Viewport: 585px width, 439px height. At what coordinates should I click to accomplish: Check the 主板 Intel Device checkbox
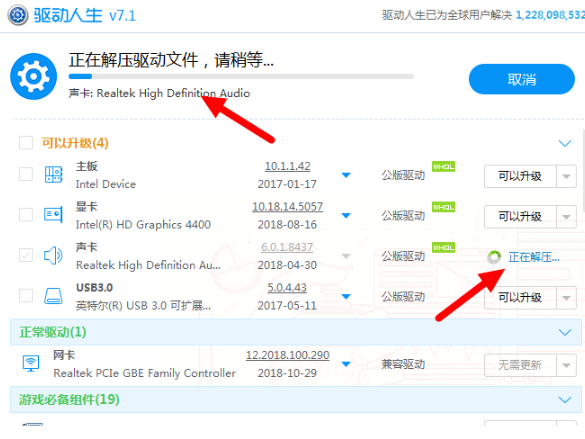[x=26, y=174]
